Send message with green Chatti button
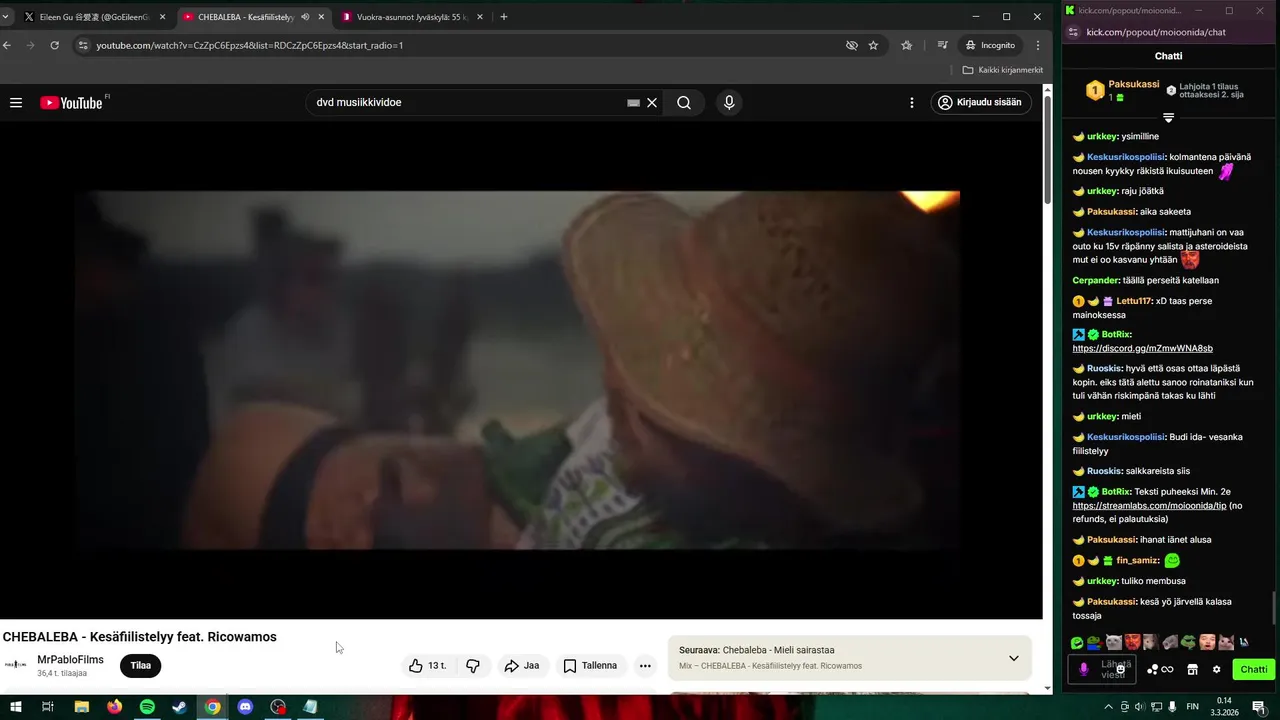The image size is (1280, 720). click(1253, 669)
